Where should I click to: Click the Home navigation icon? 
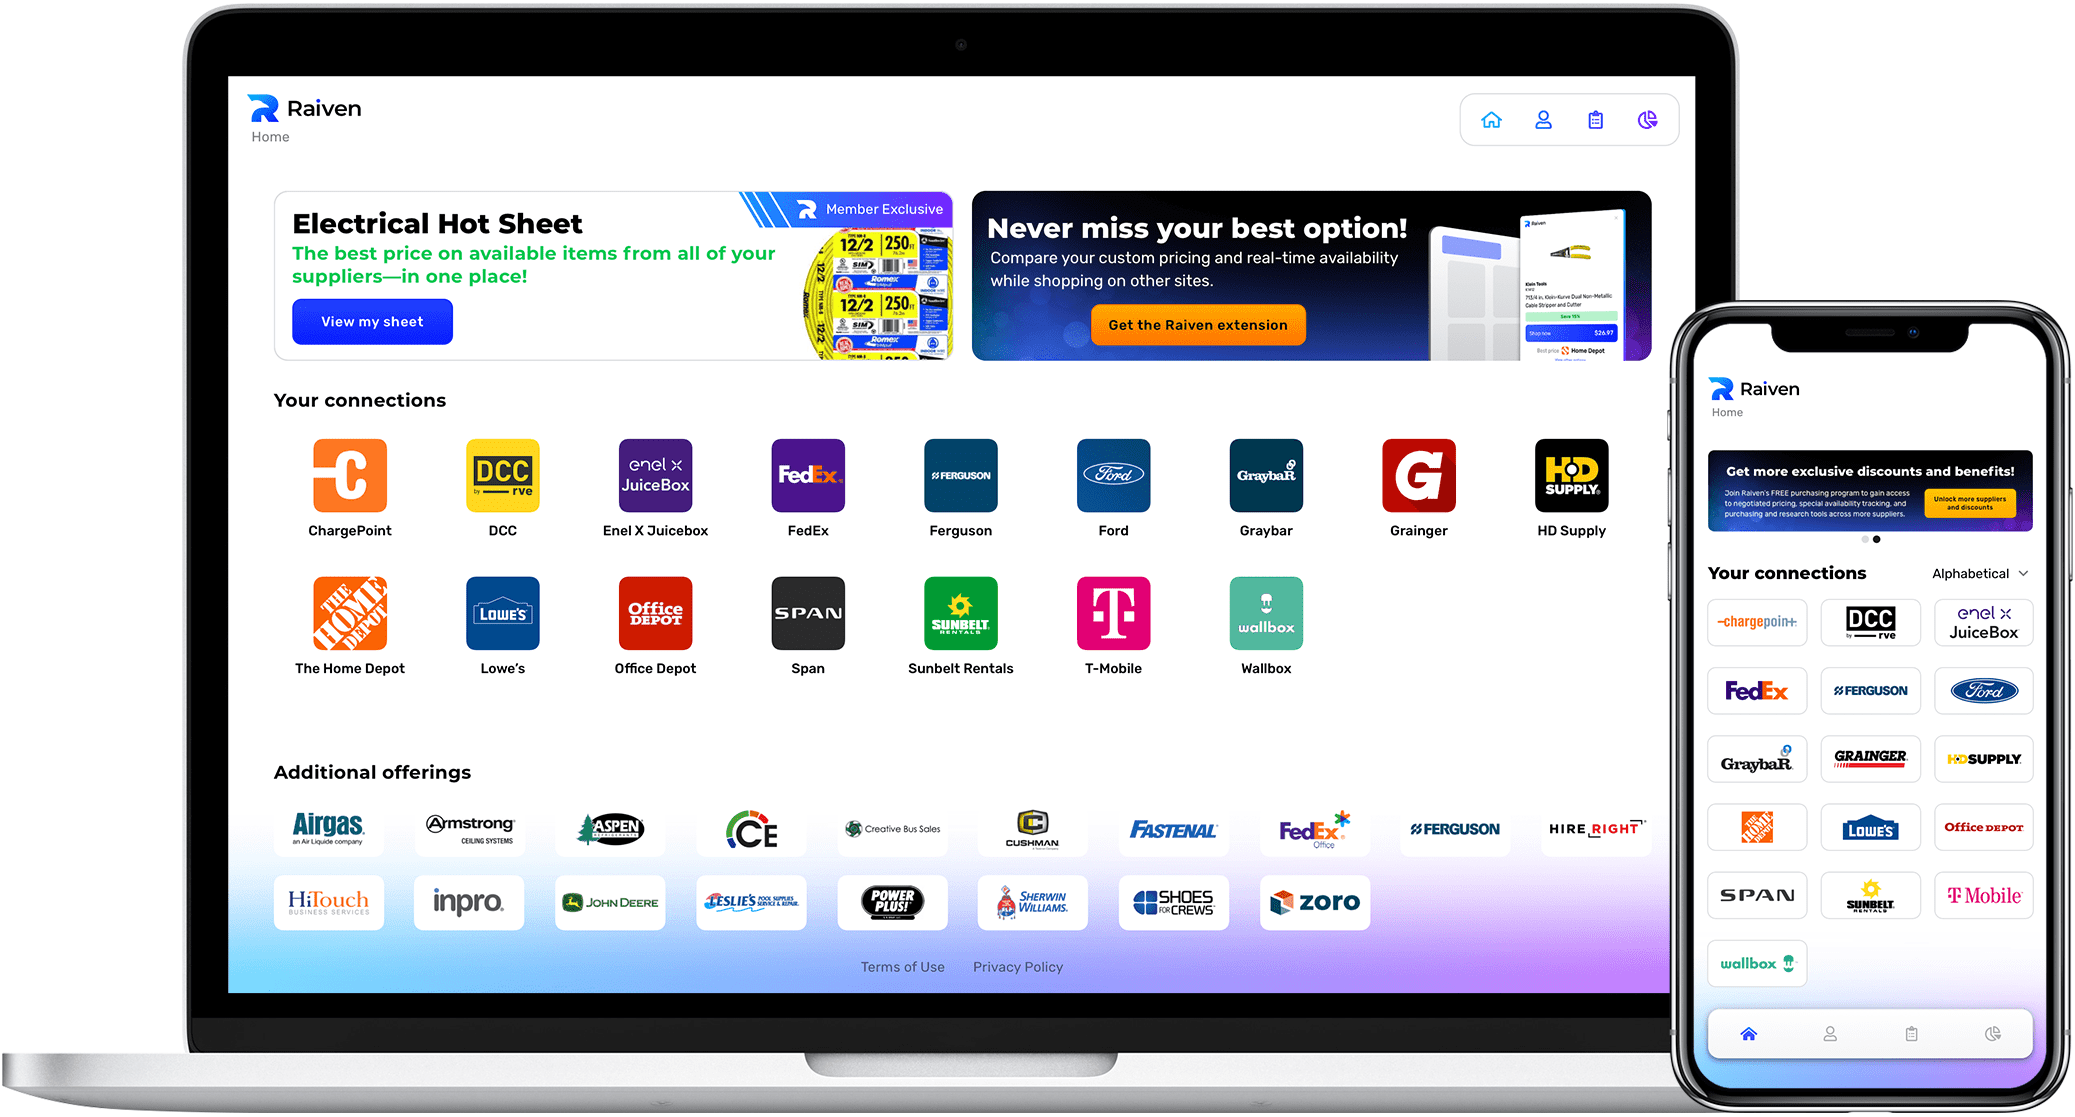click(x=1492, y=121)
